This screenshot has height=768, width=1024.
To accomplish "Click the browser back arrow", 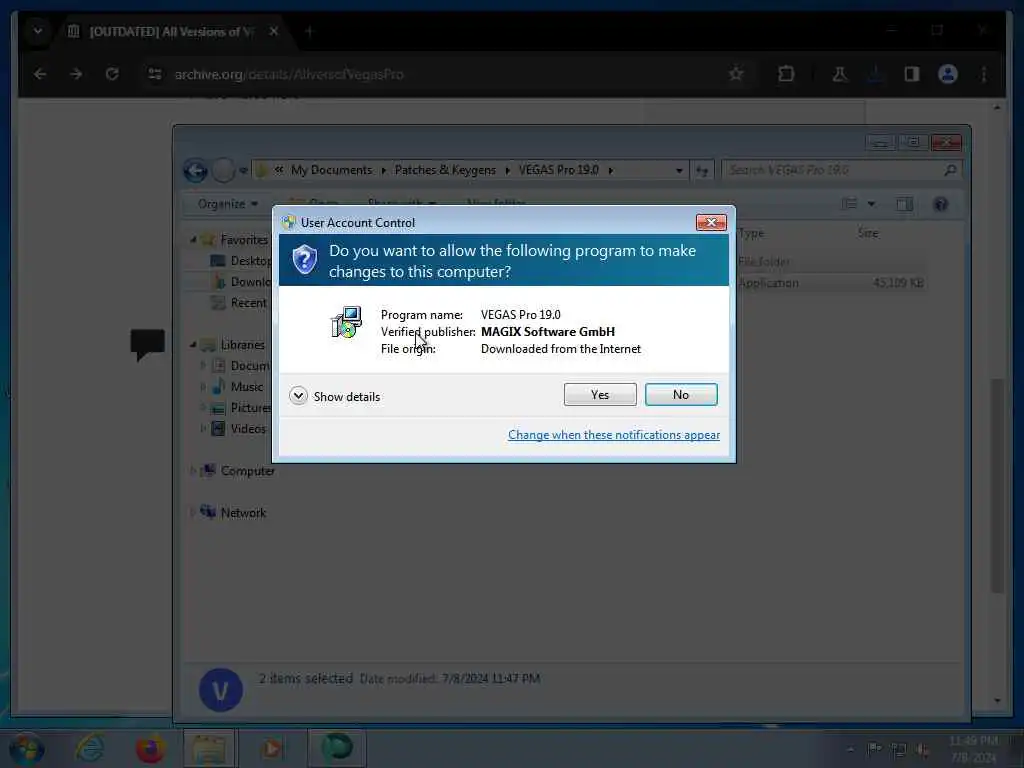I will [40, 74].
